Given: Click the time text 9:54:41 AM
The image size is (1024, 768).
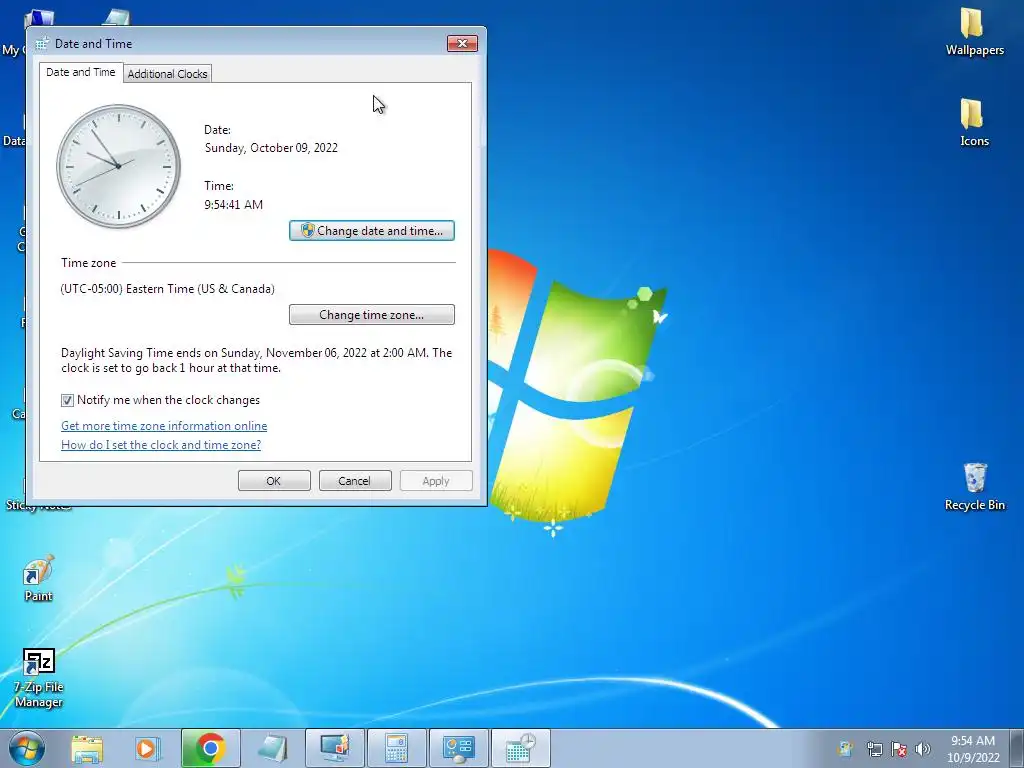Looking at the screenshot, I should [x=233, y=204].
